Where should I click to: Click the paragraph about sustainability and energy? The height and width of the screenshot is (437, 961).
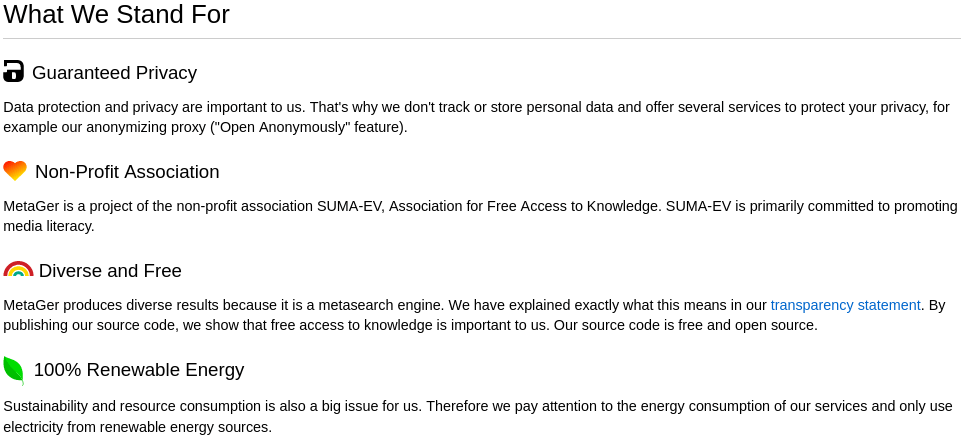tap(477, 416)
